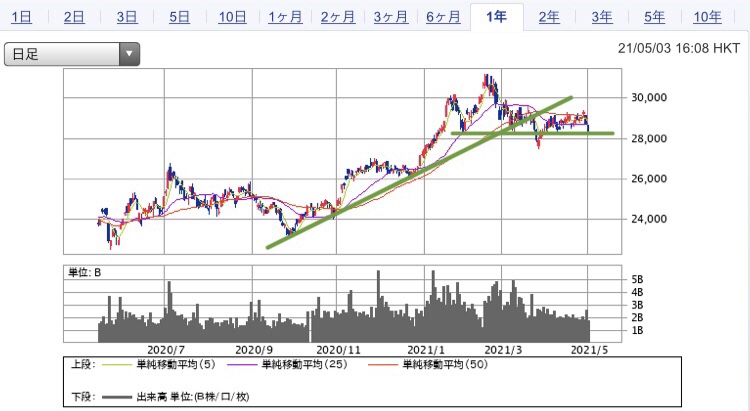Click the 単純移動平均(5) legend entry
The image size is (750, 411).
click(176, 365)
